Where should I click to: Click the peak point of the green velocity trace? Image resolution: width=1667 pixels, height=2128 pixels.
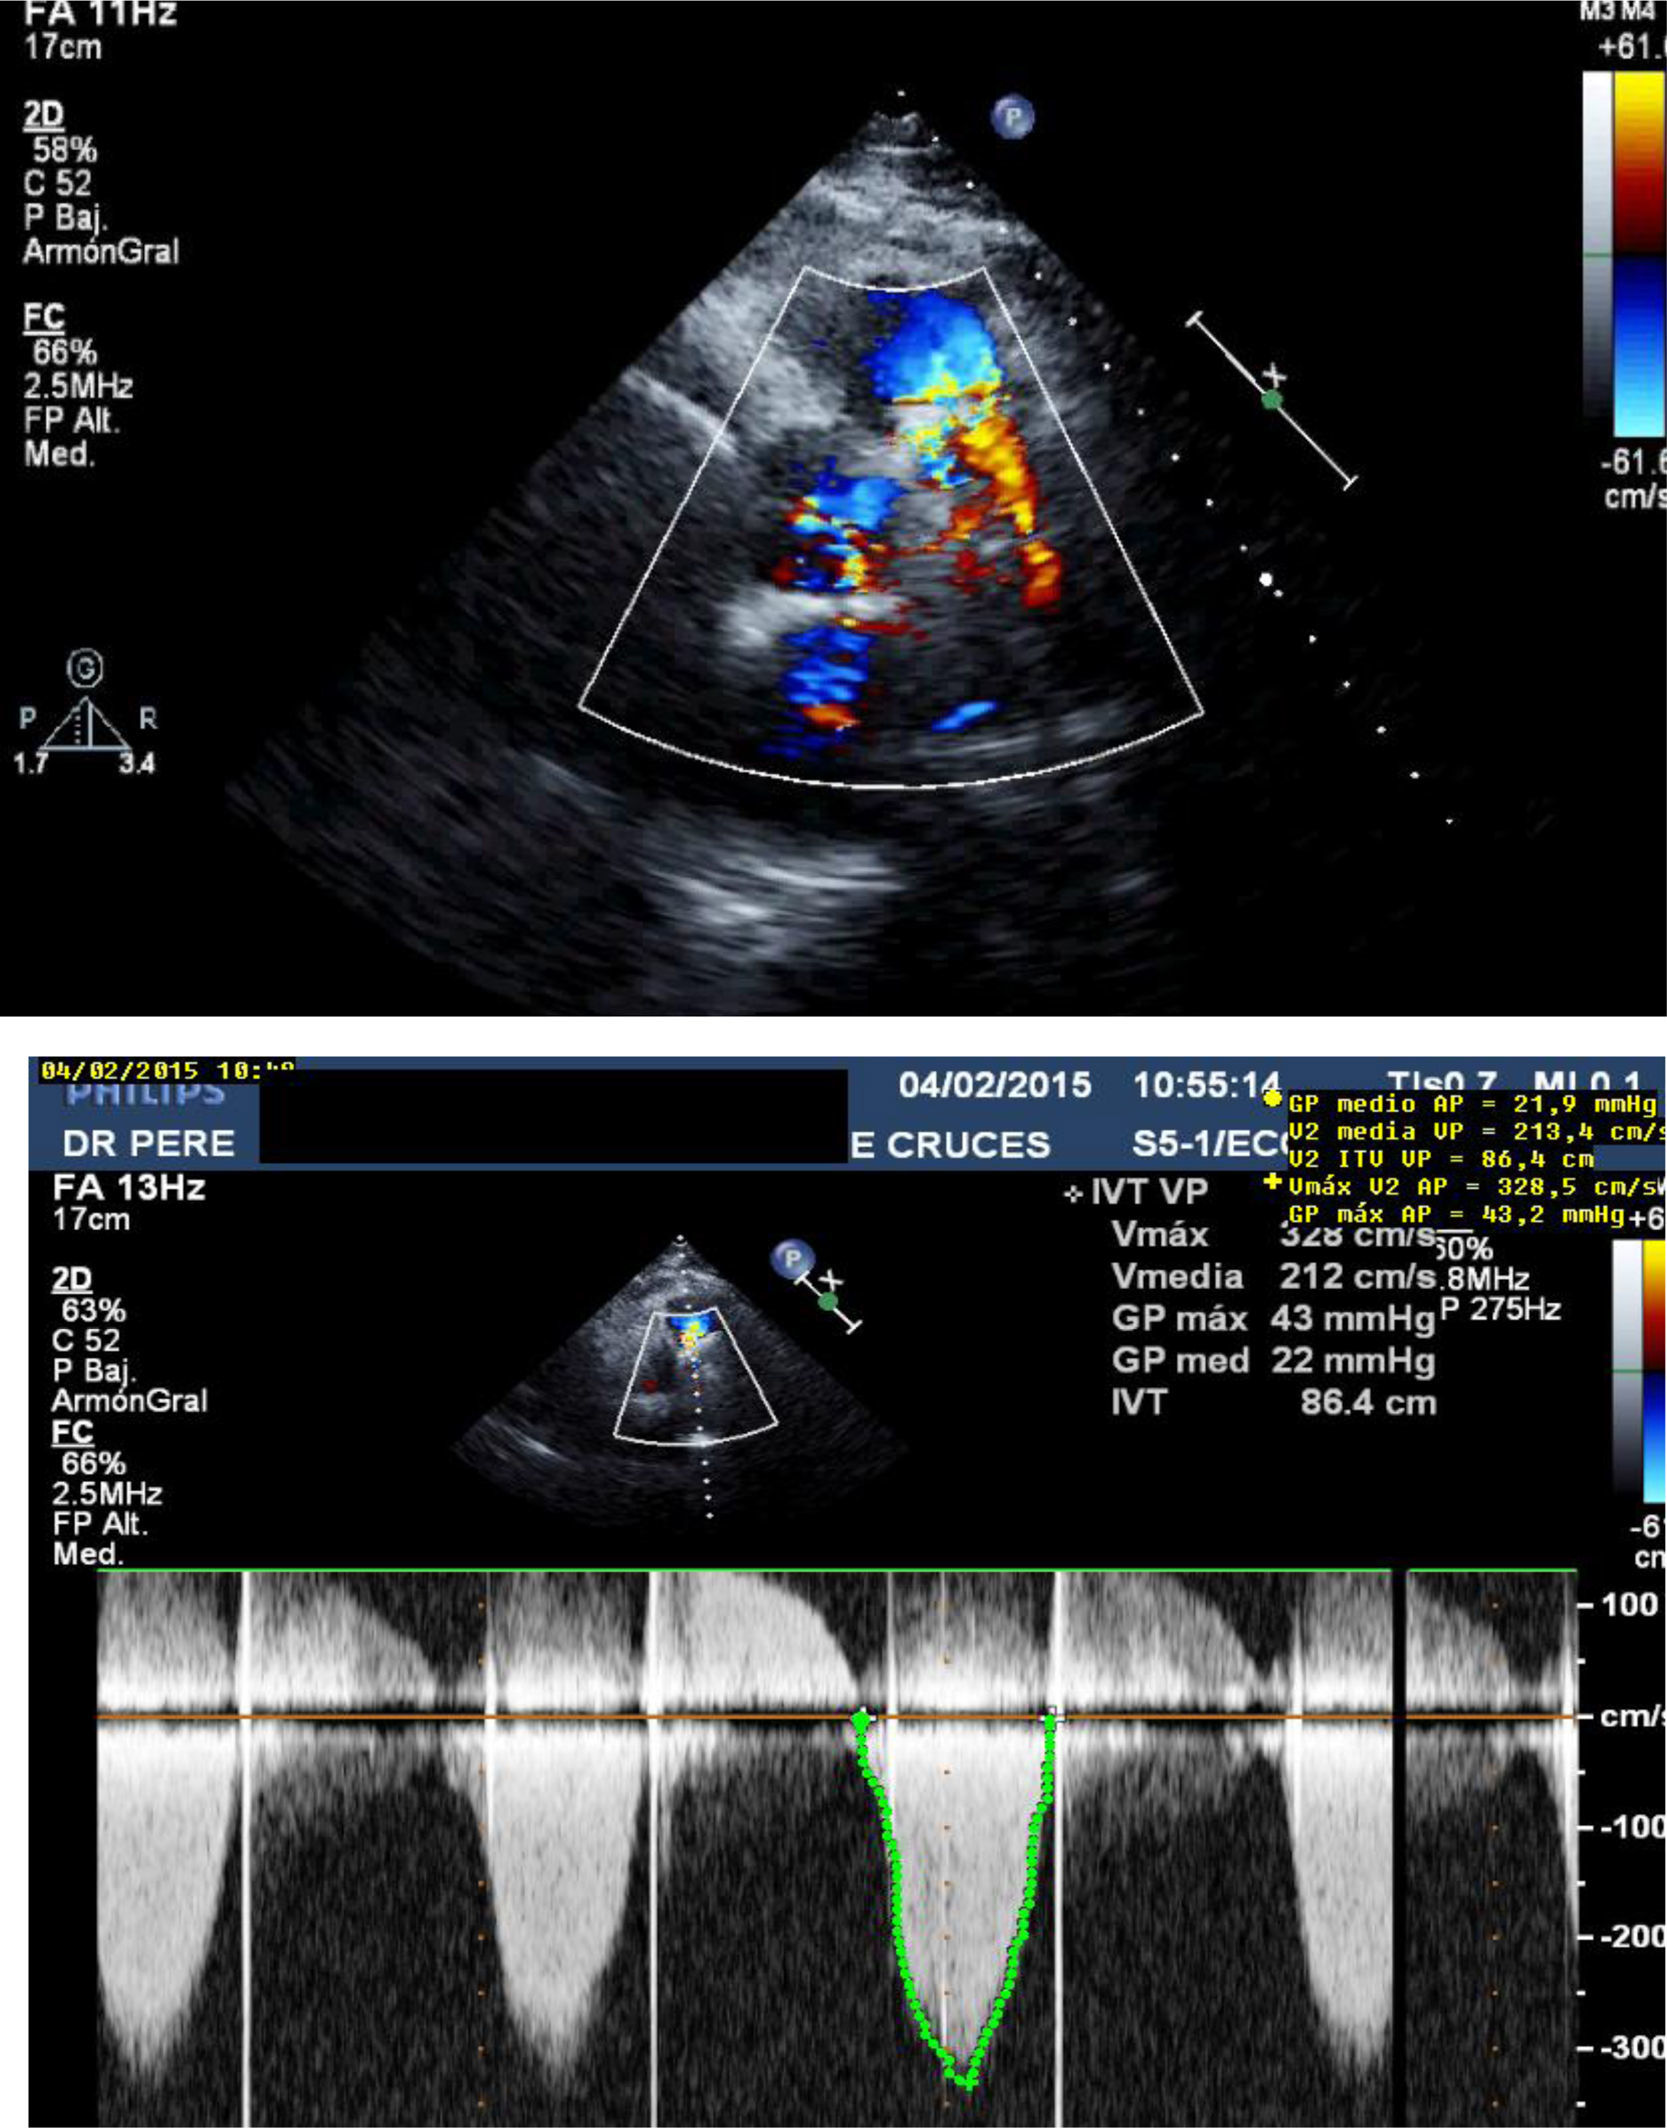(966, 2081)
